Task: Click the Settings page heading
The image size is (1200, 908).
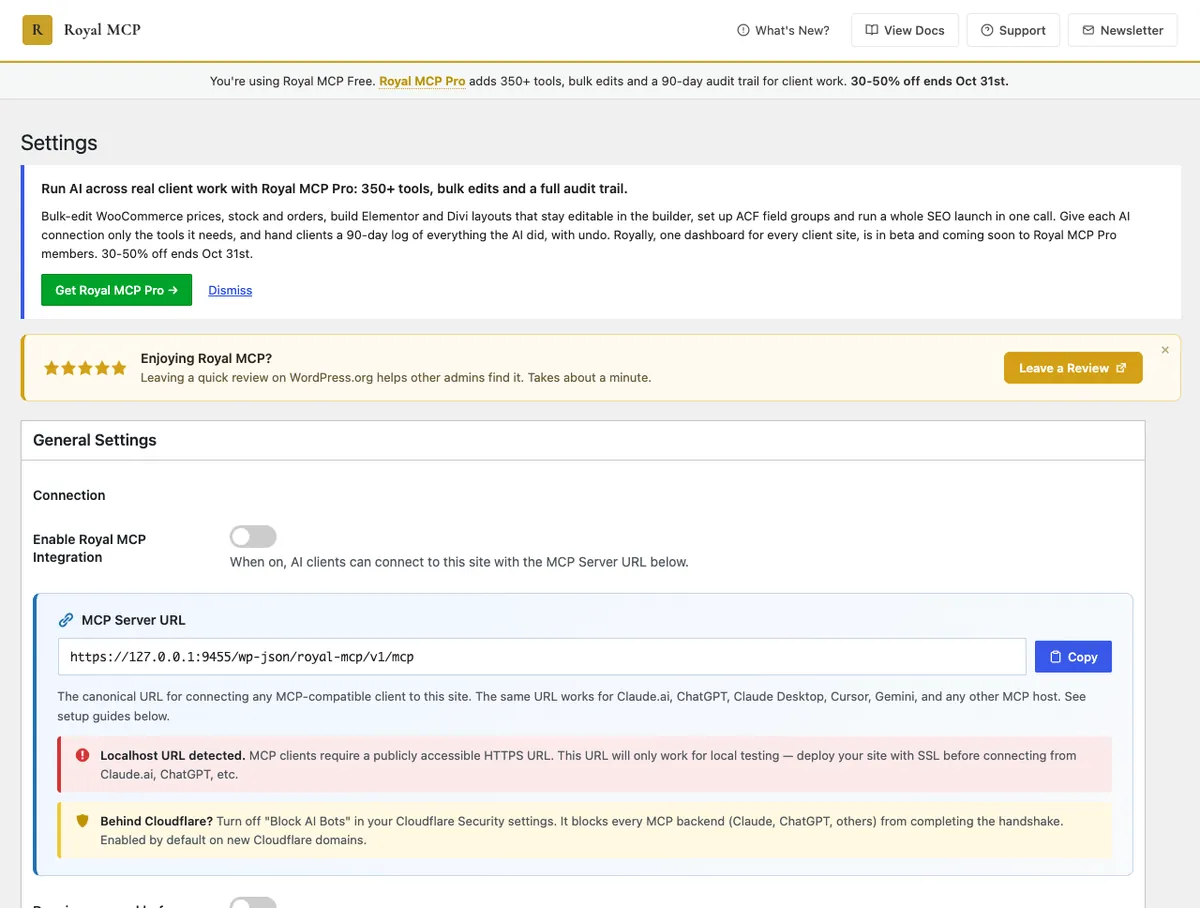Action: 59,143
